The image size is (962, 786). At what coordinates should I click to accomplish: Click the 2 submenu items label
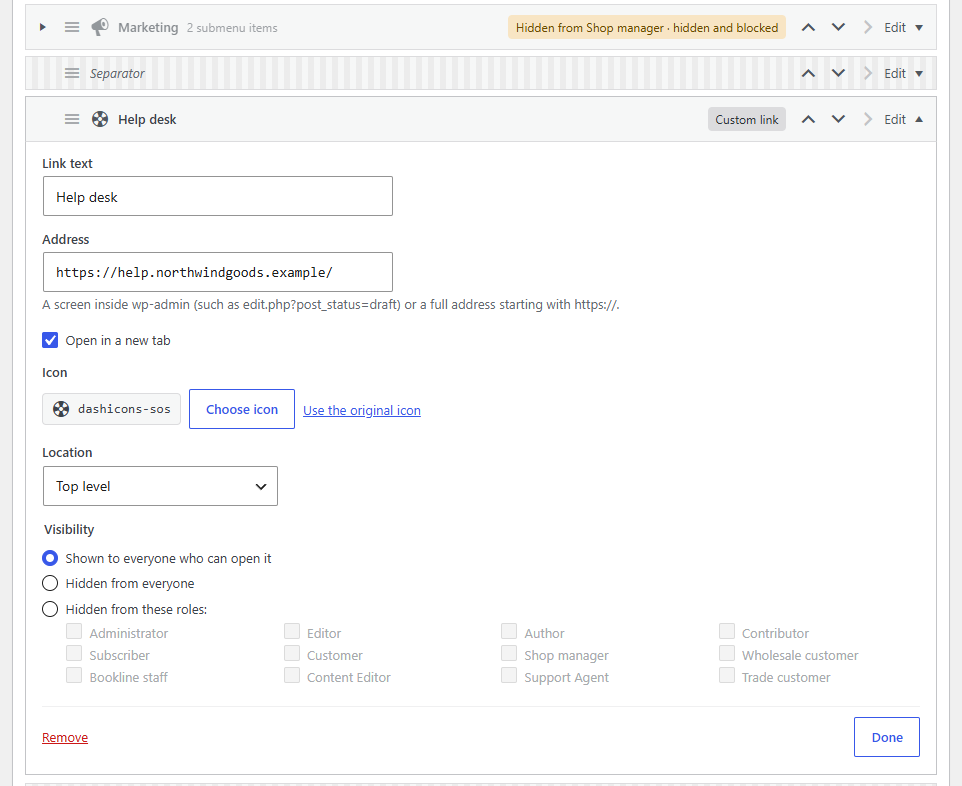(232, 28)
